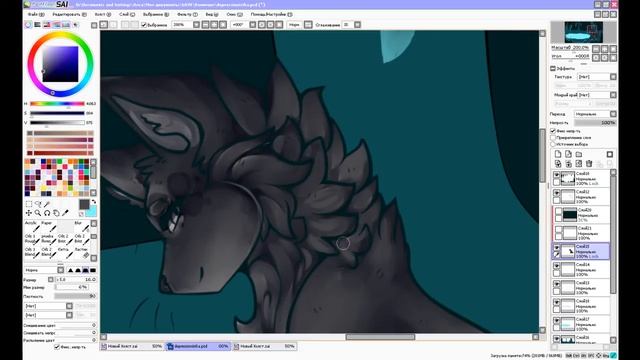Open the Холст menu

pos(102,14)
